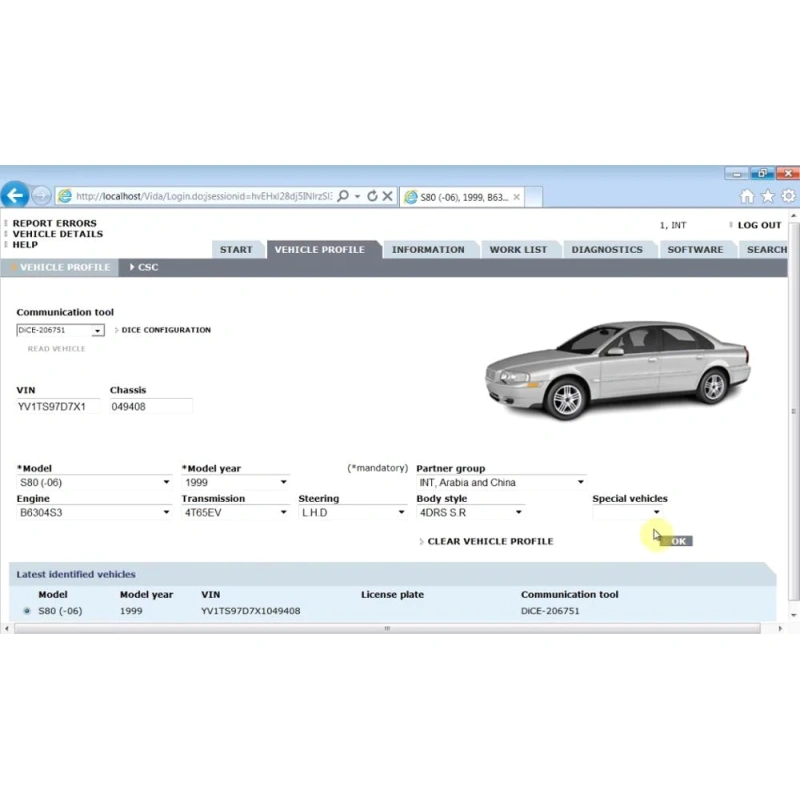Open Steering dropdown L.H.D
This screenshot has height=800, width=800.
tap(353, 513)
